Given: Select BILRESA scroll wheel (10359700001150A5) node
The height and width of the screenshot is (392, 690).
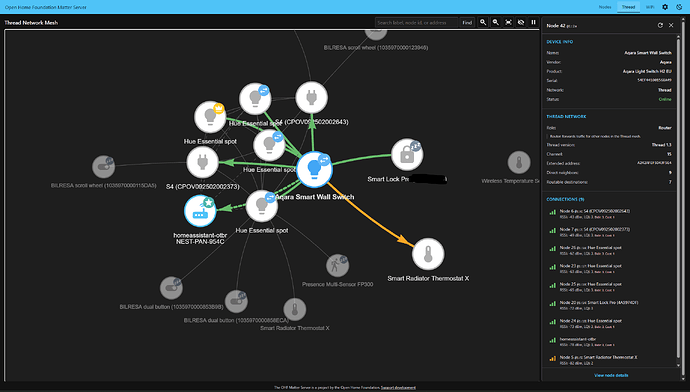Looking at the screenshot, I should pyautogui.click(x=103, y=167).
